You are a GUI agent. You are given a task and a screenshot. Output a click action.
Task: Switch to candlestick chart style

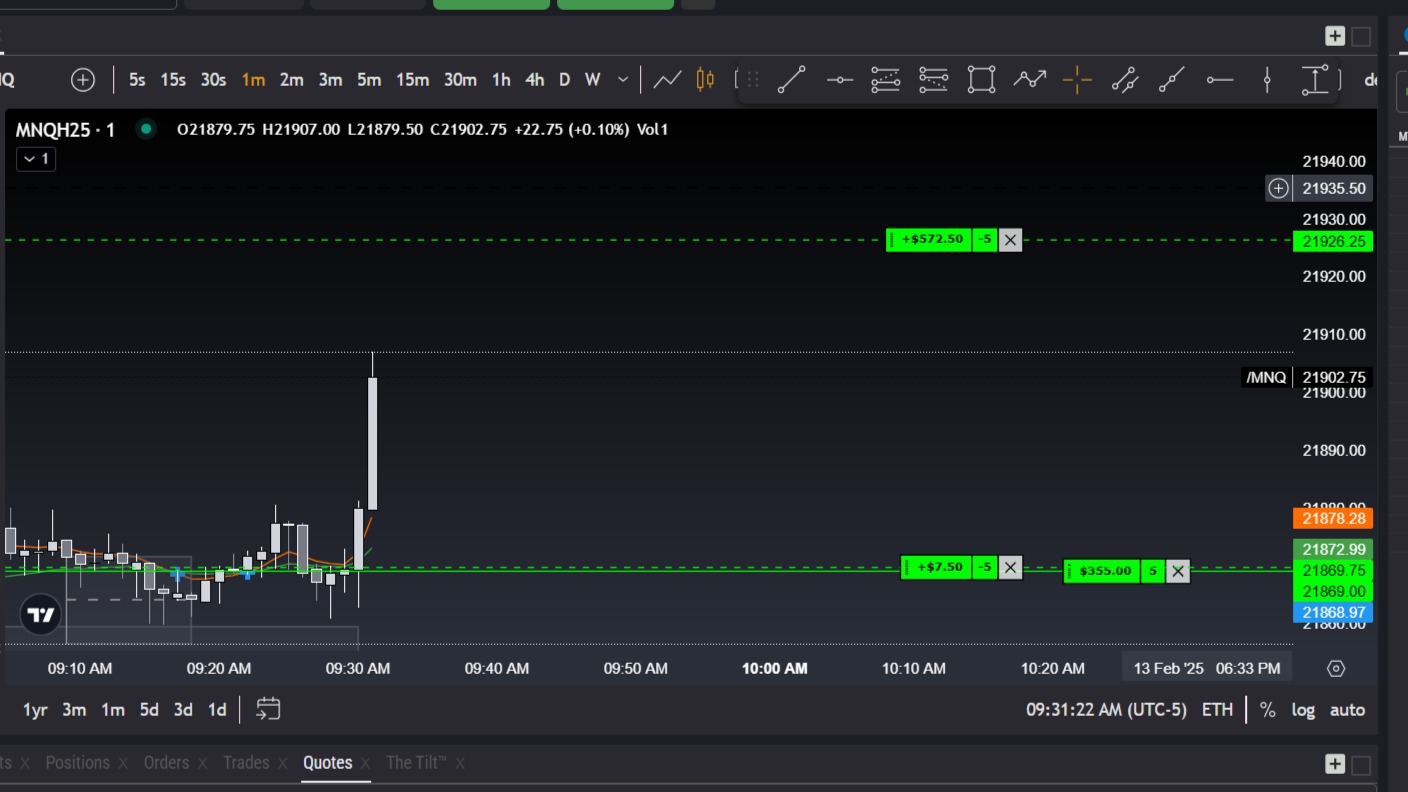pos(705,80)
